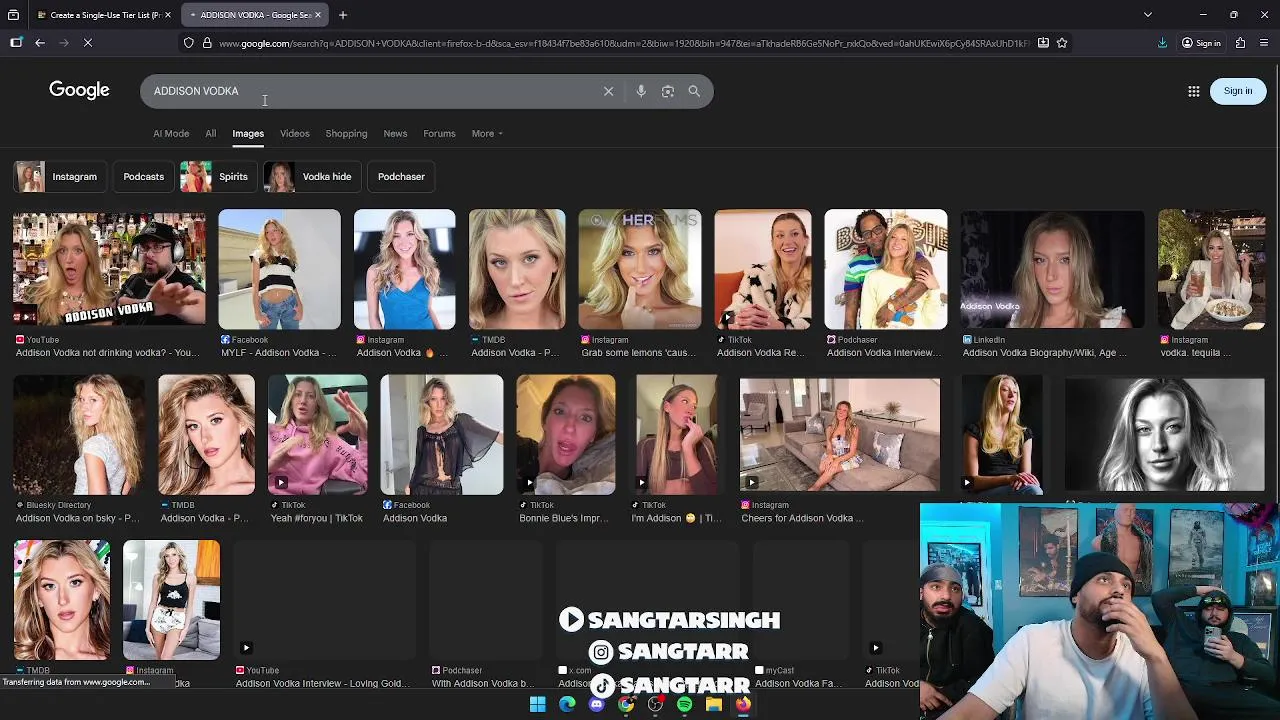Switch to the Shopping tab
This screenshot has height=720, width=1280.
(346, 133)
